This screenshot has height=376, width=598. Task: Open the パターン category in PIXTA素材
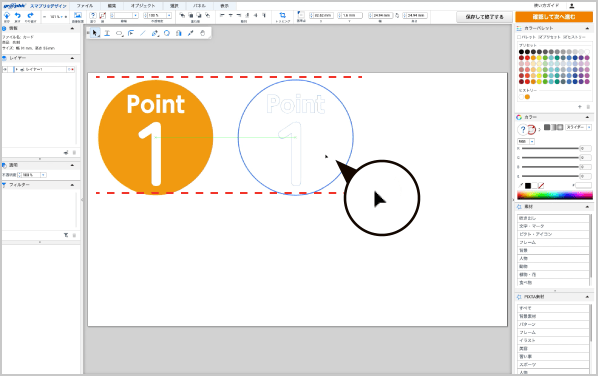click(x=553, y=324)
